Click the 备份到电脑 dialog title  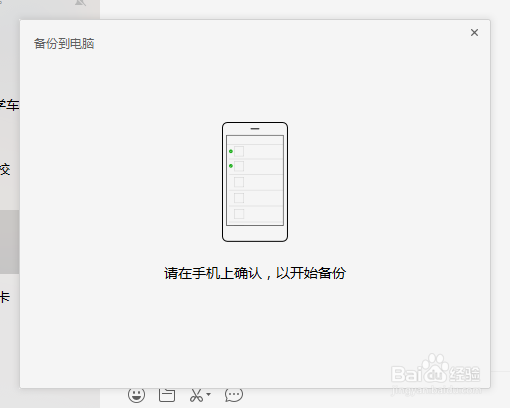point(64,44)
